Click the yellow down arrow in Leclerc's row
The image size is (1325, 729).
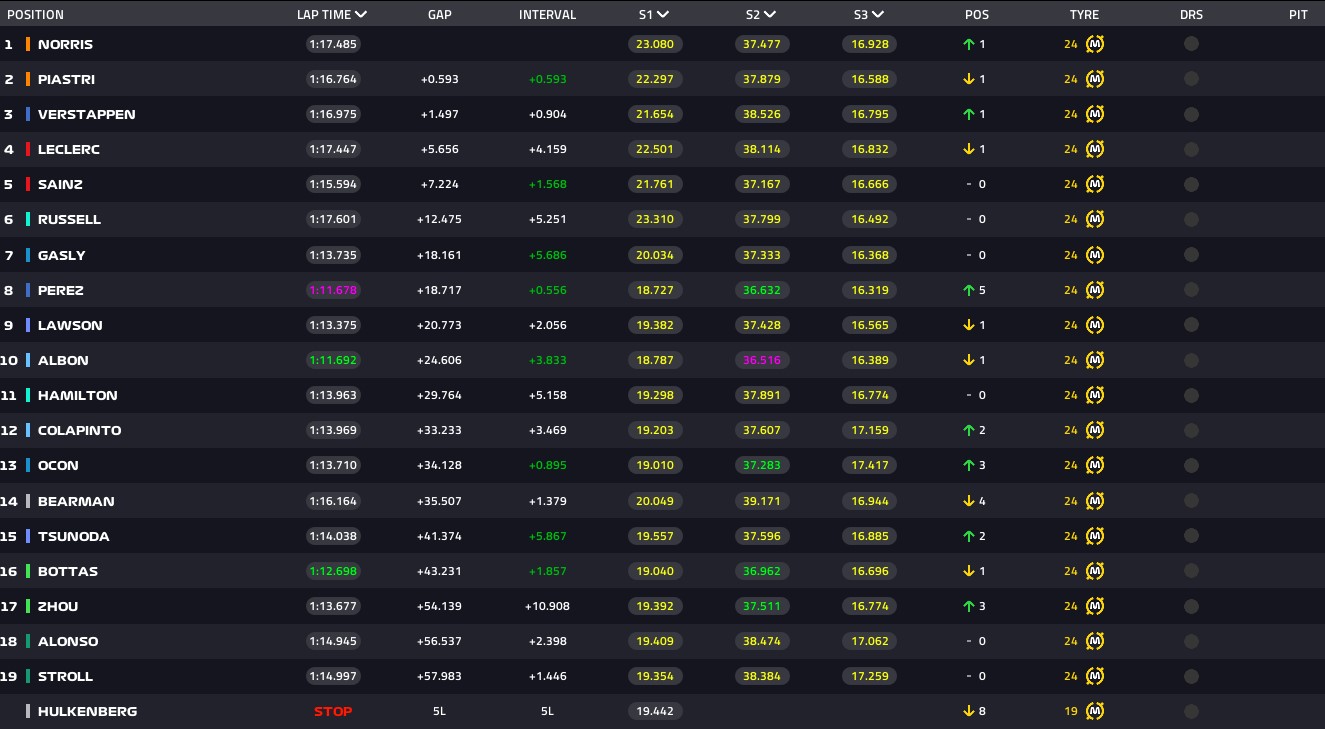coord(969,149)
